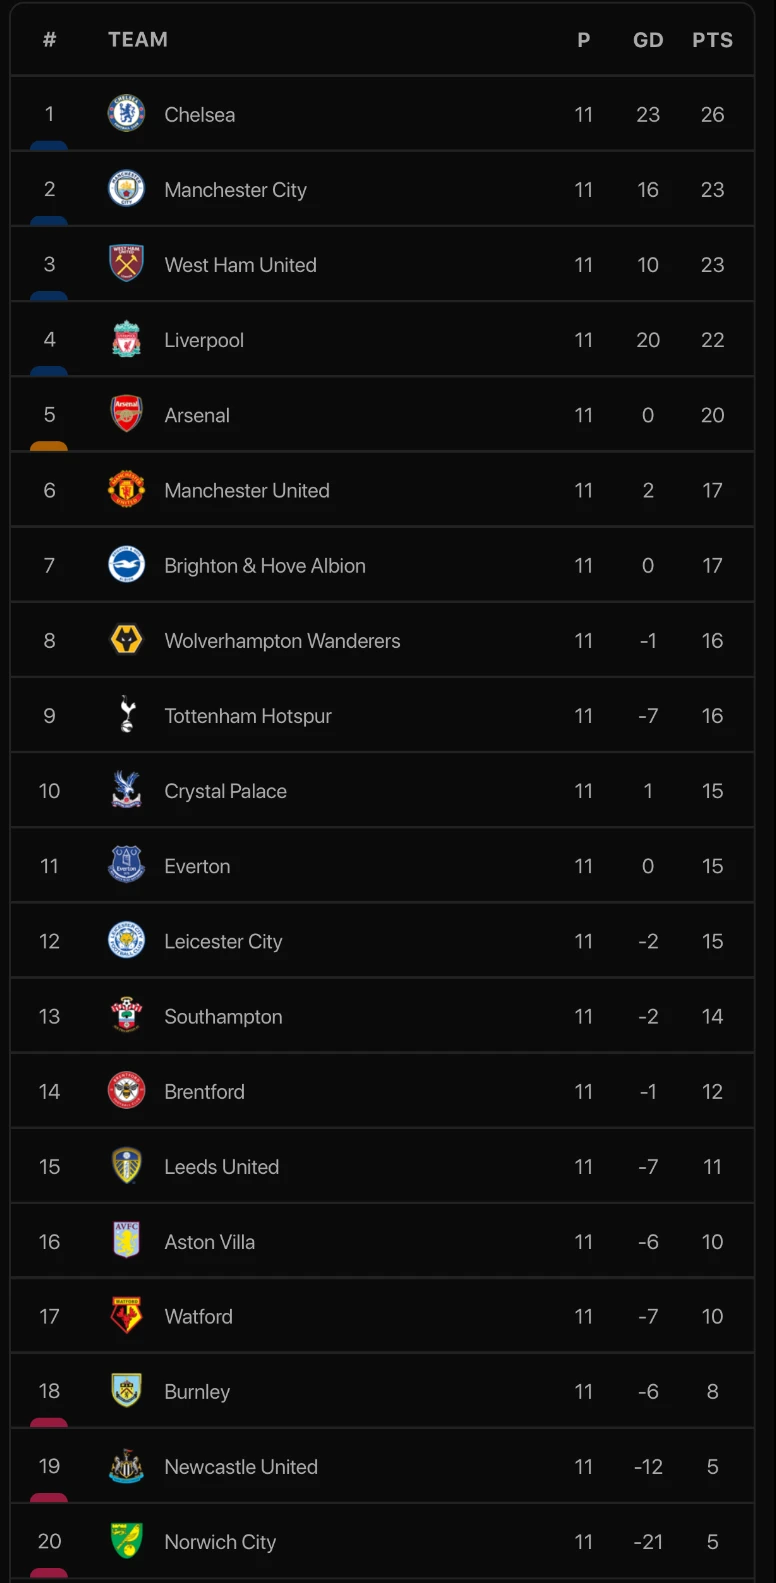Click the Manchester United crest icon
This screenshot has width=776, height=1583.
click(126, 490)
